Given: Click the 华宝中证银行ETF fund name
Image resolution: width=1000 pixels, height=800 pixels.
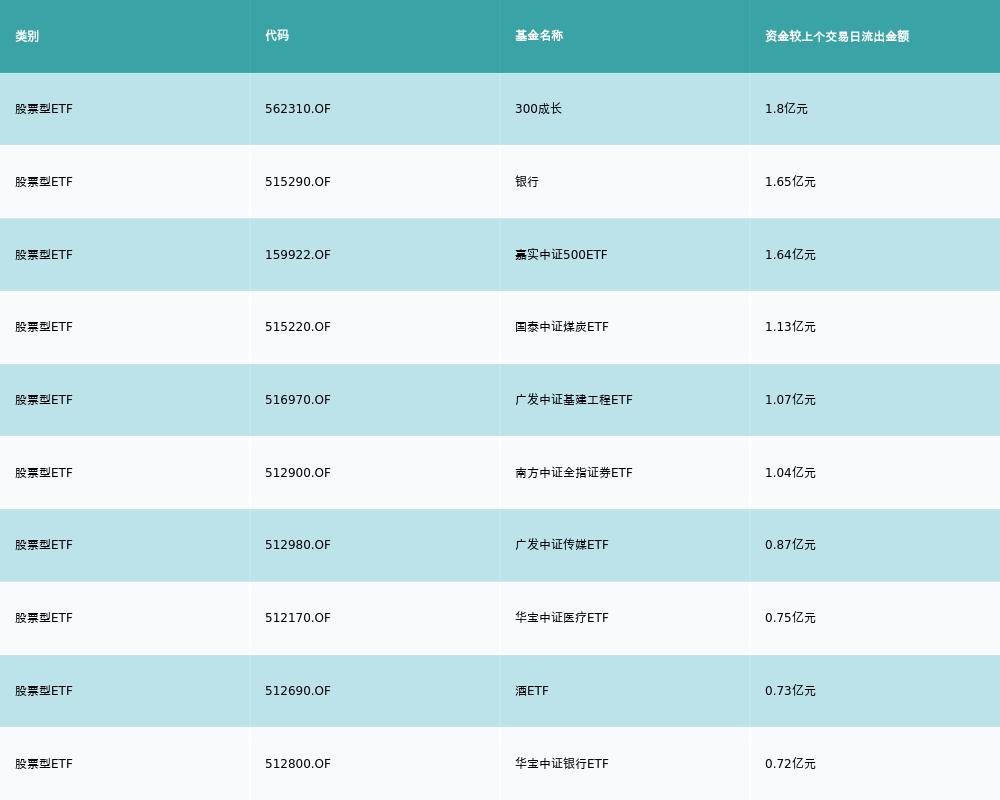Looking at the screenshot, I should click(561, 764).
